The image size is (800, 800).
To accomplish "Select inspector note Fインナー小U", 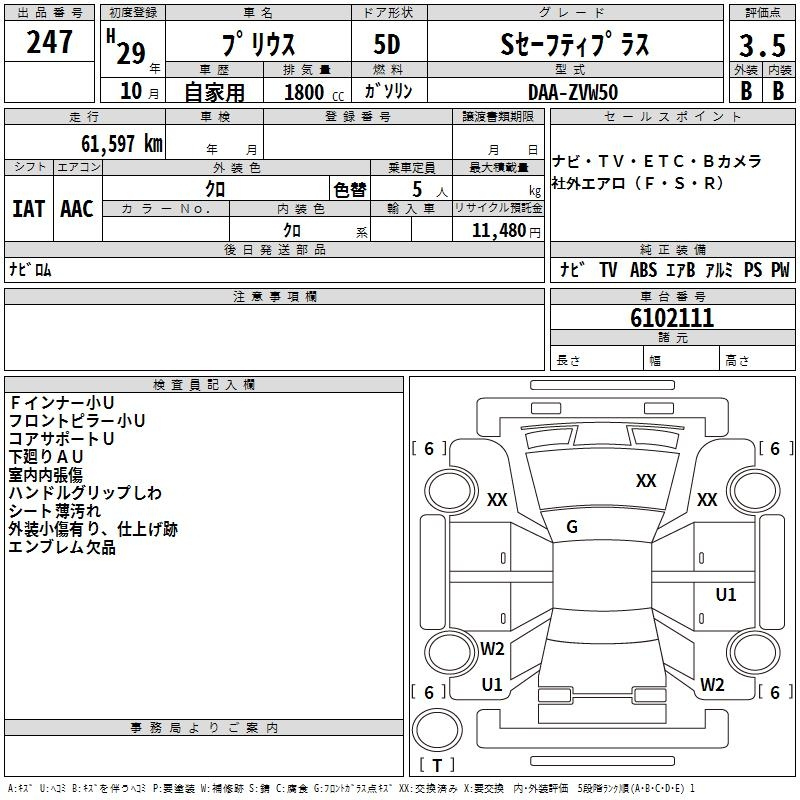I will click(x=61, y=403).
